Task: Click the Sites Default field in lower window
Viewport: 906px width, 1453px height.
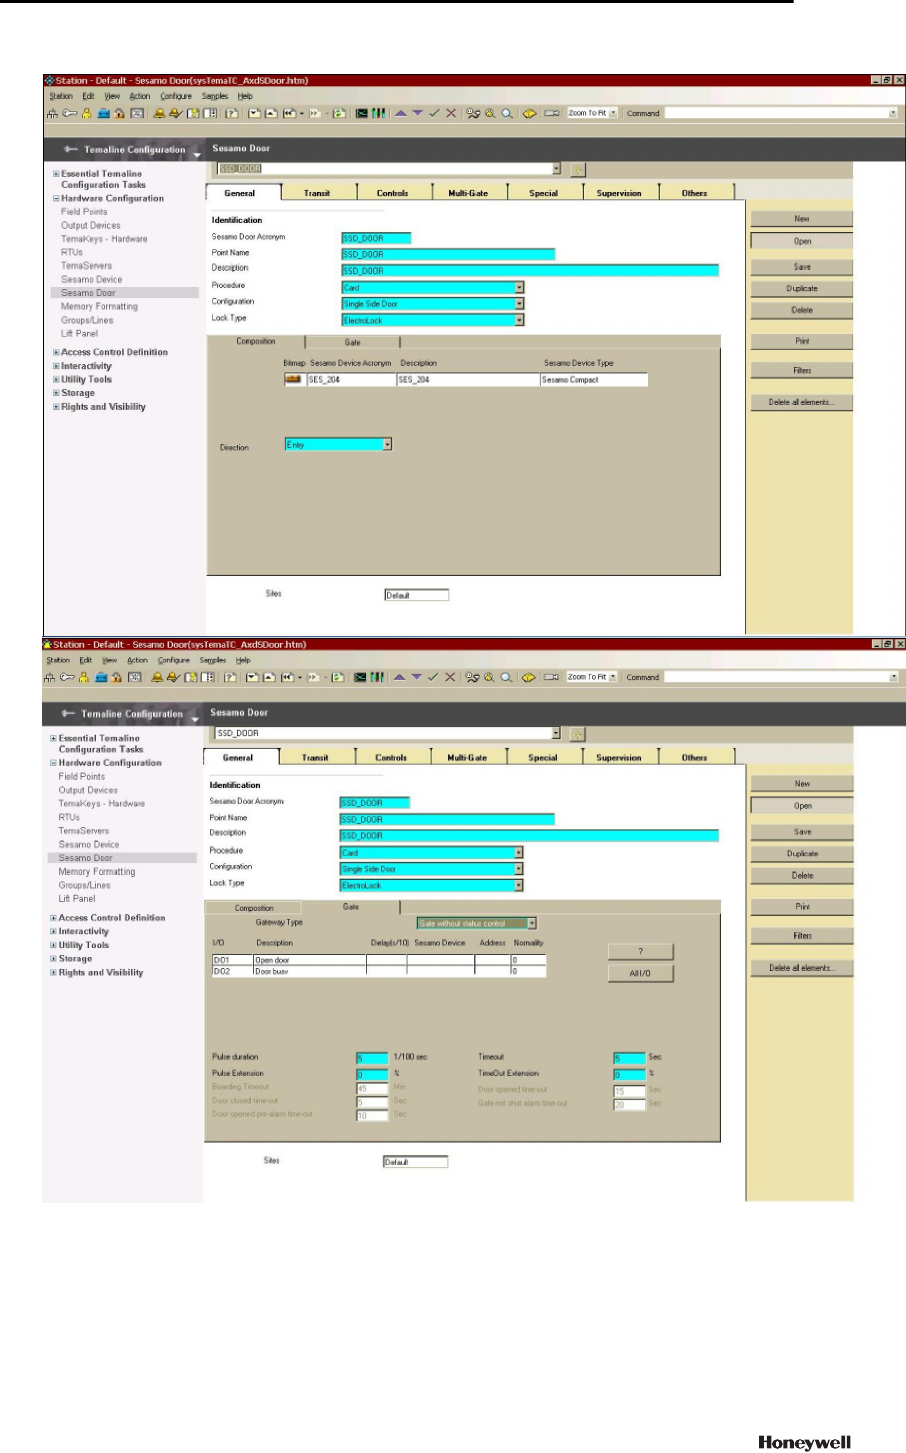Action: (x=415, y=1162)
